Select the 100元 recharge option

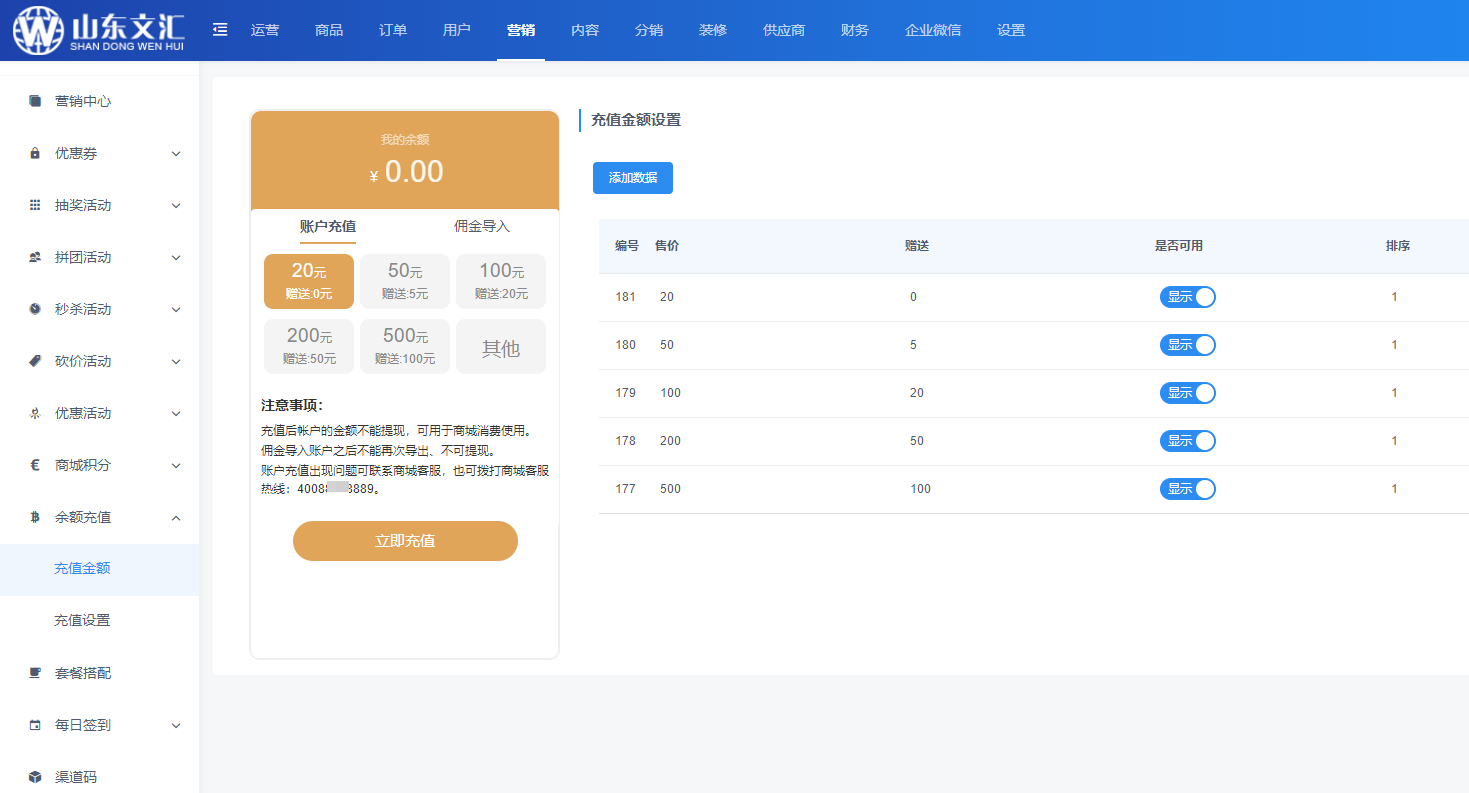501,281
